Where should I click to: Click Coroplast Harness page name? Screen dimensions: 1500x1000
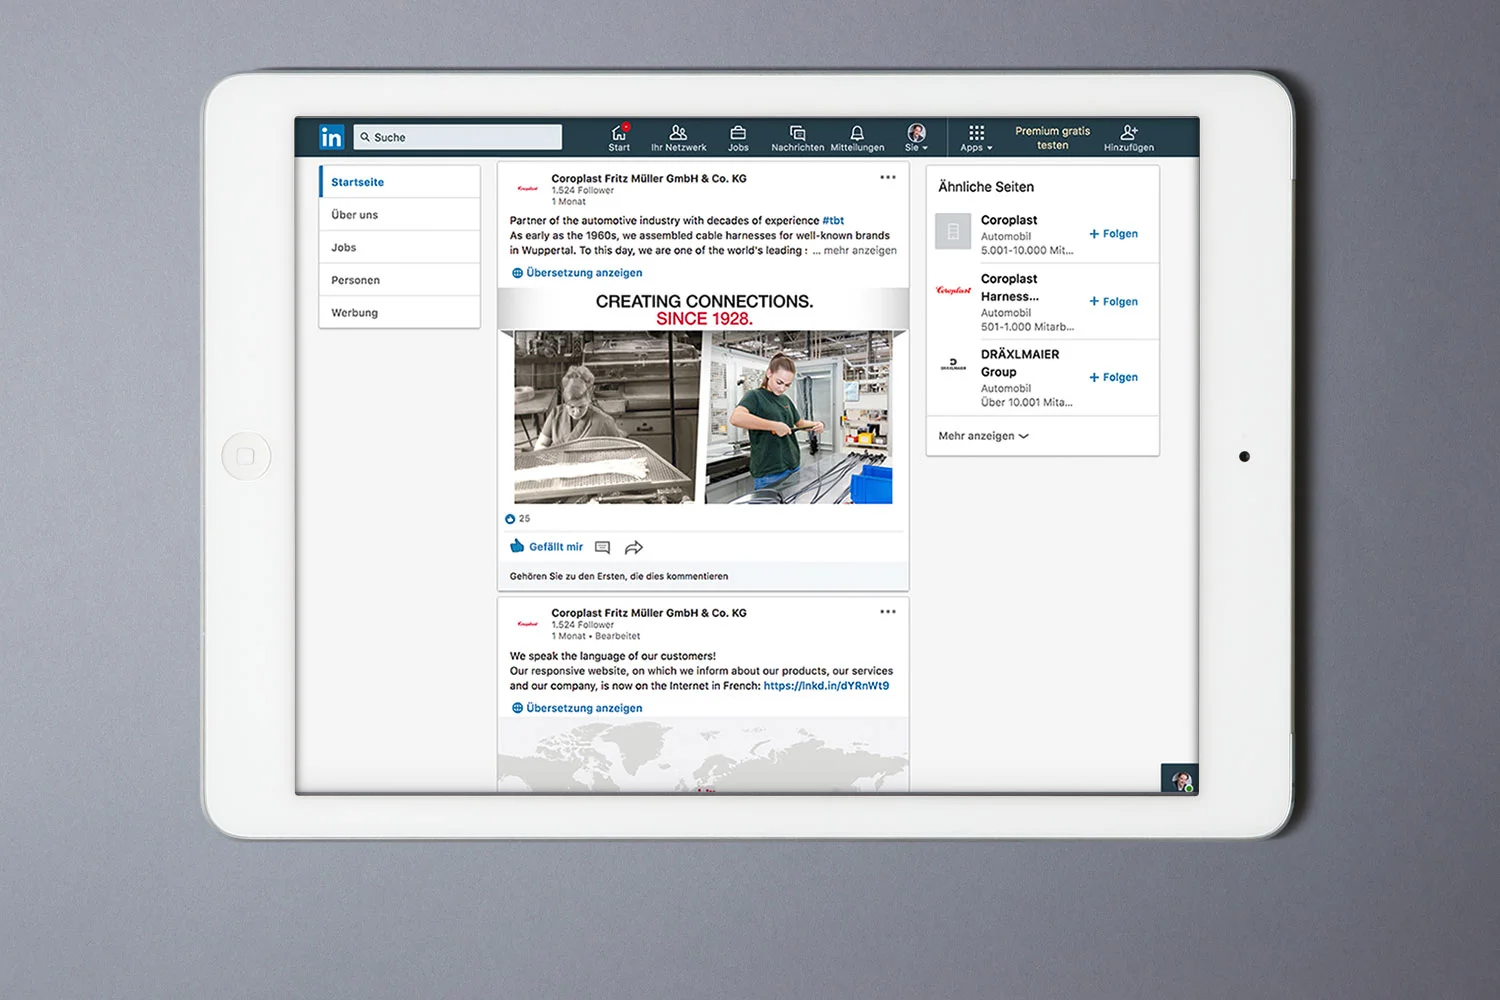click(1010, 288)
